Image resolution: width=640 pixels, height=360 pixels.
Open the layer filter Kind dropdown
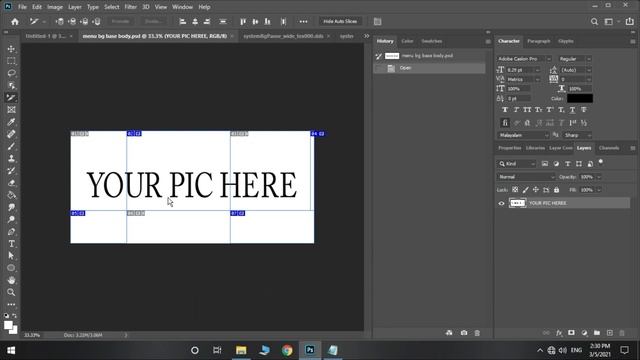(516, 164)
